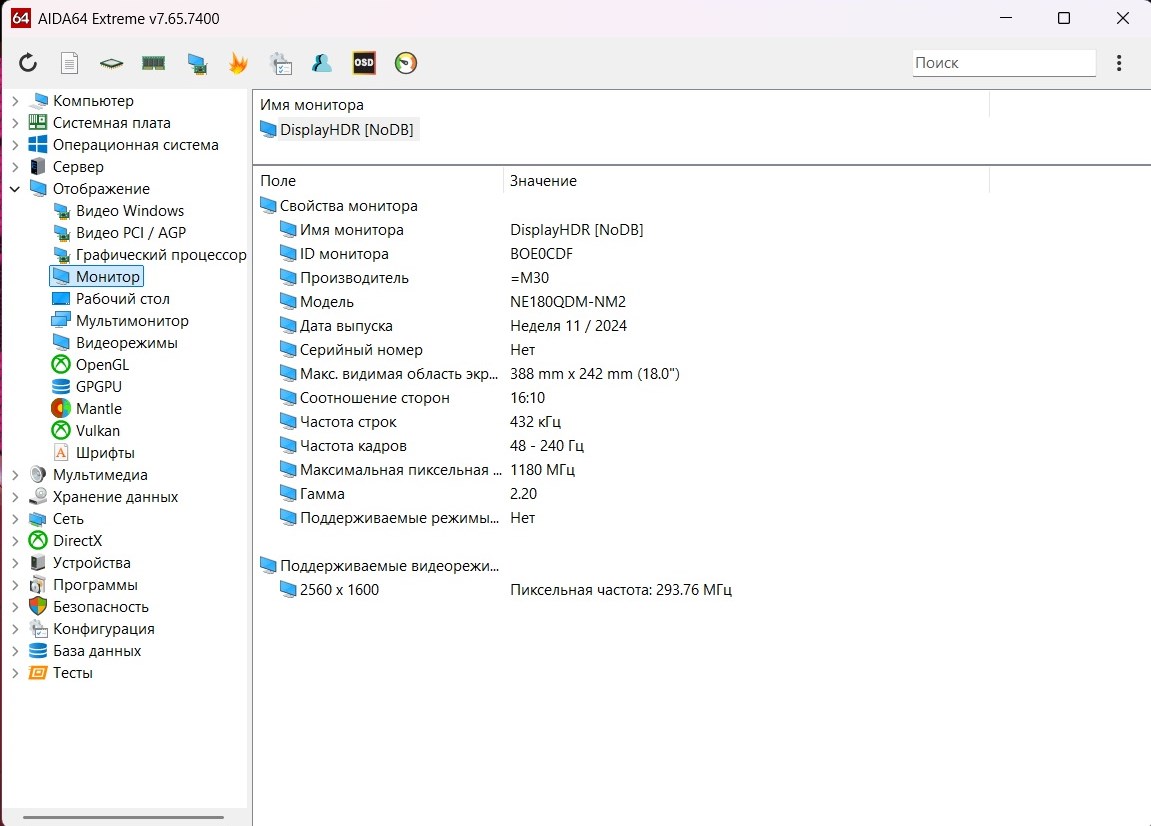Click the Значение column header

point(543,181)
